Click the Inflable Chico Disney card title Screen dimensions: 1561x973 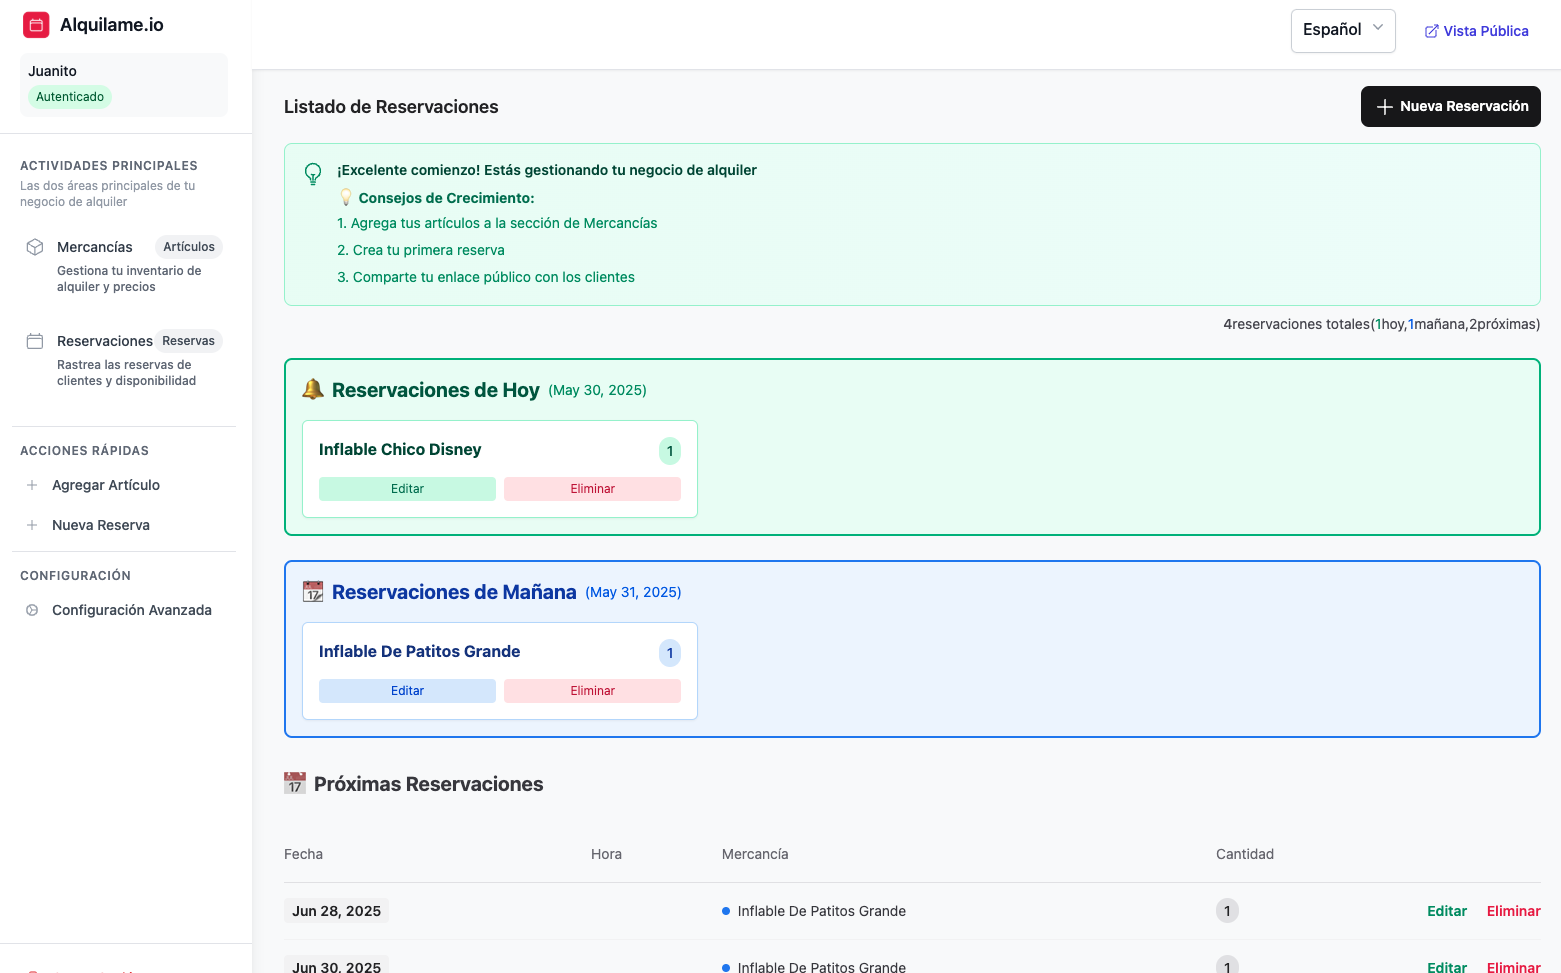pyautogui.click(x=400, y=450)
